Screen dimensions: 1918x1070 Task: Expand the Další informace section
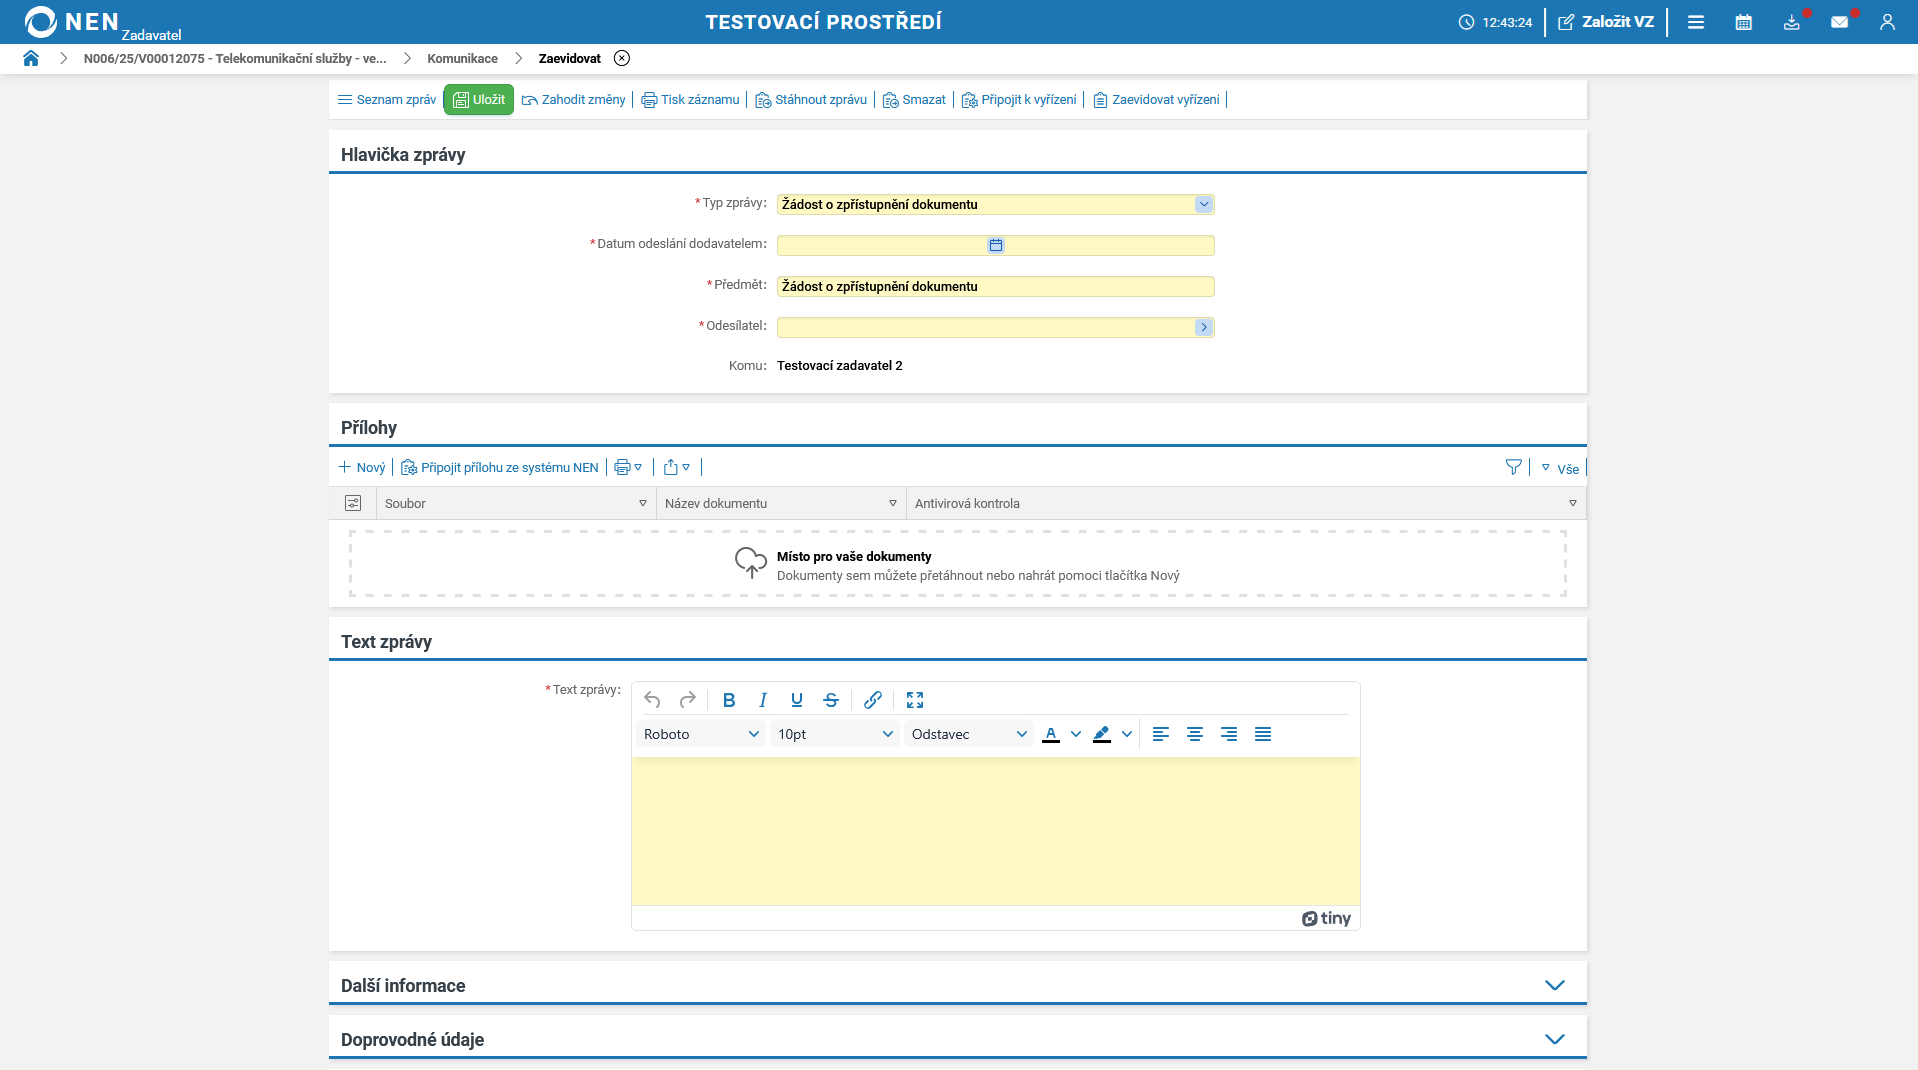(1554, 985)
